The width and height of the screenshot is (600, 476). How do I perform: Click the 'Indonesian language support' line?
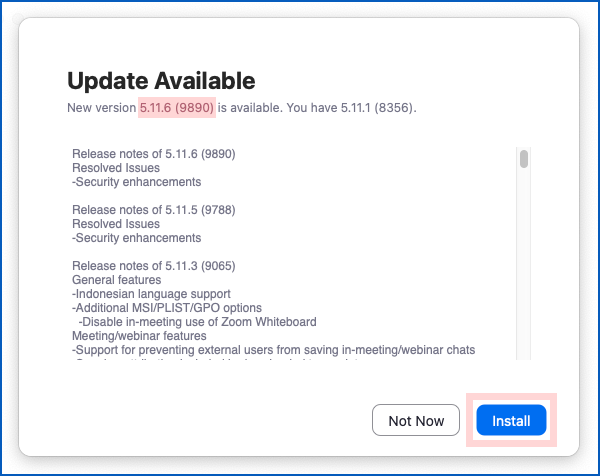click(x=152, y=294)
